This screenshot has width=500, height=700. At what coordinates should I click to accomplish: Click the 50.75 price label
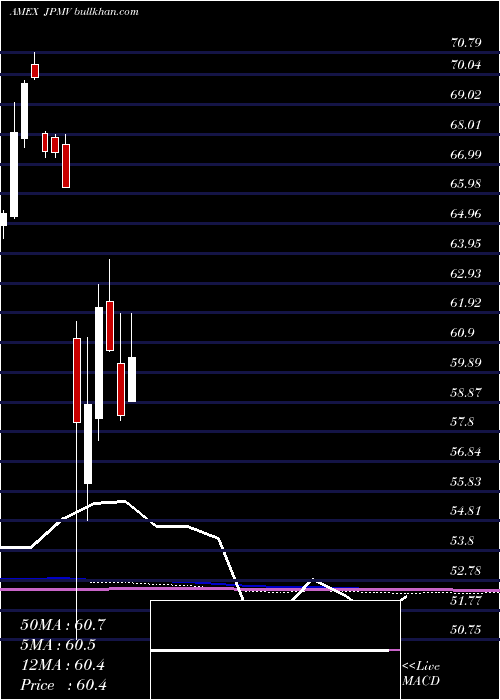tap(466, 630)
